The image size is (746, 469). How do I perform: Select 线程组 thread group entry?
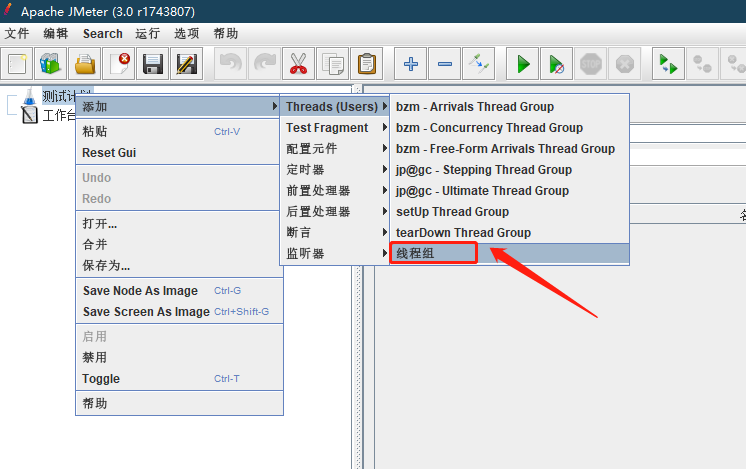pos(510,253)
